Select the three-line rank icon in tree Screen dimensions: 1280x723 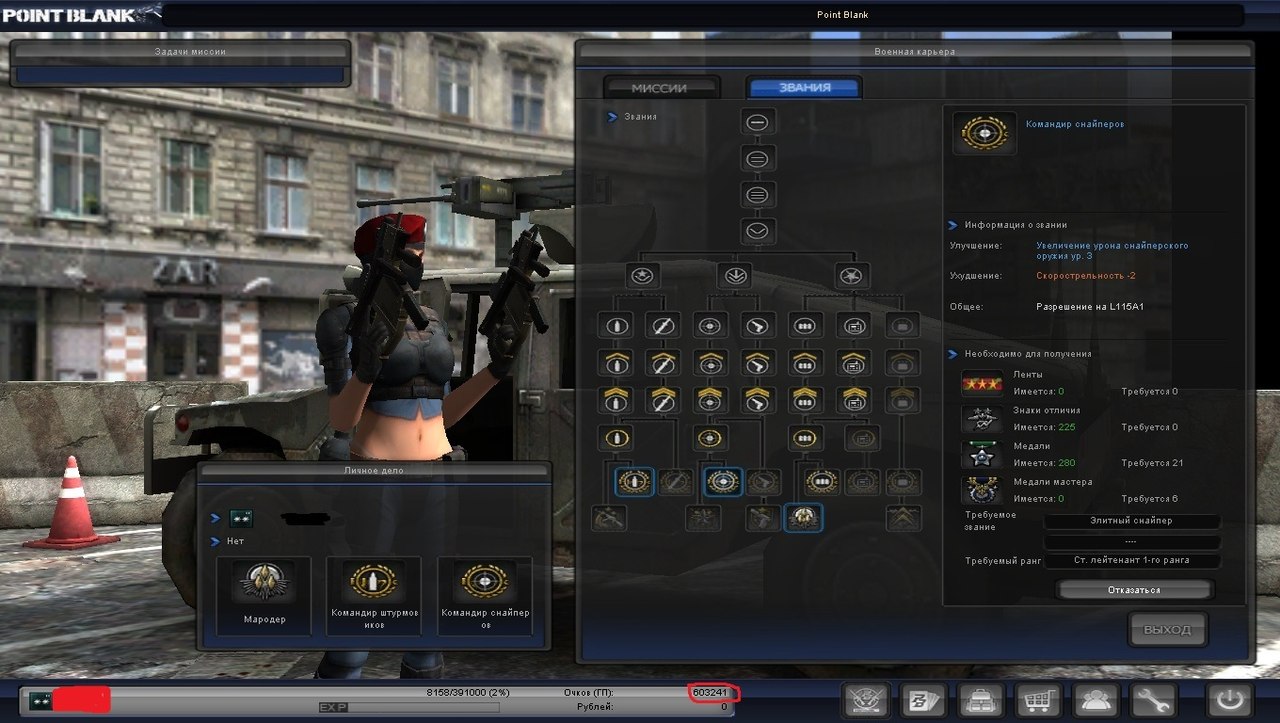[x=758, y=194]
